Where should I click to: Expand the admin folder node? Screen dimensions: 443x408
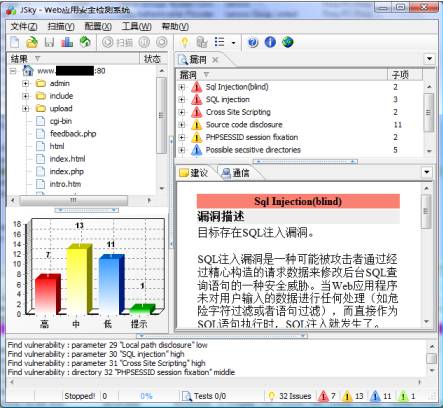tap(26, 83)
